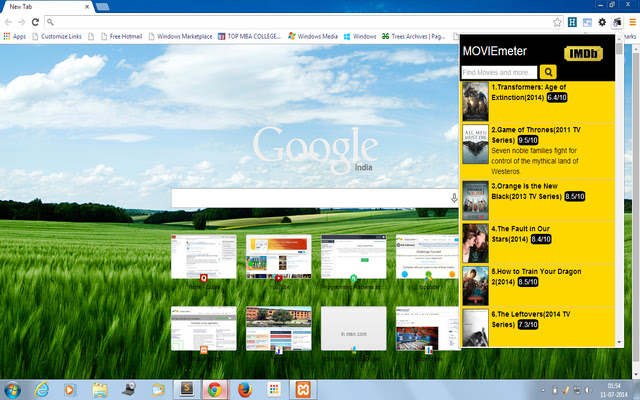
Task: Click the 6.The Leftovers title
Action: coord(531,319)
